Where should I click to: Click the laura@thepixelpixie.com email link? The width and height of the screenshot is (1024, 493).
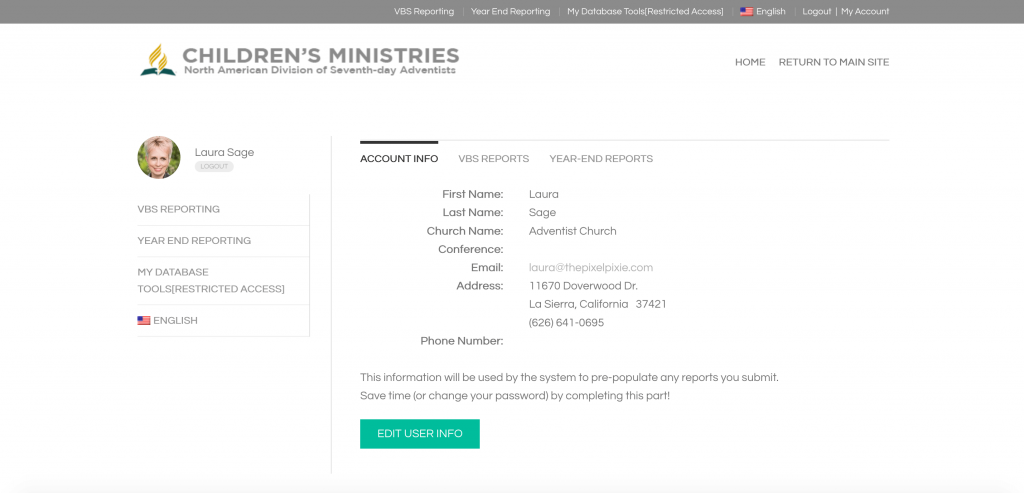coord(590,268)
